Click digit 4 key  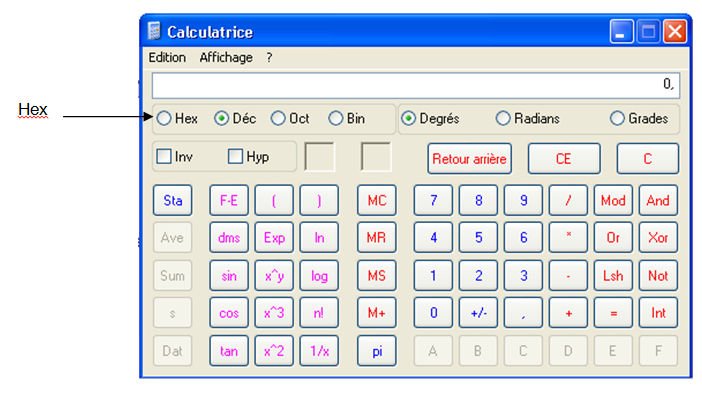coord(433,237)
